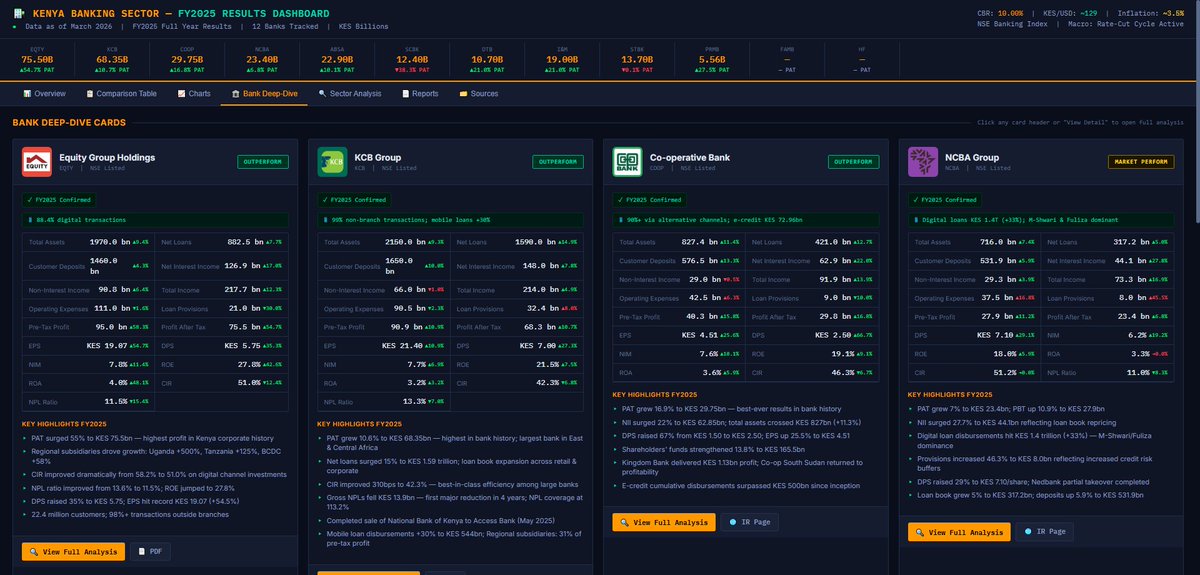Click KCB's FY2025 Confirmed badge
The image size is (1200, 575).
coord(355,199)
